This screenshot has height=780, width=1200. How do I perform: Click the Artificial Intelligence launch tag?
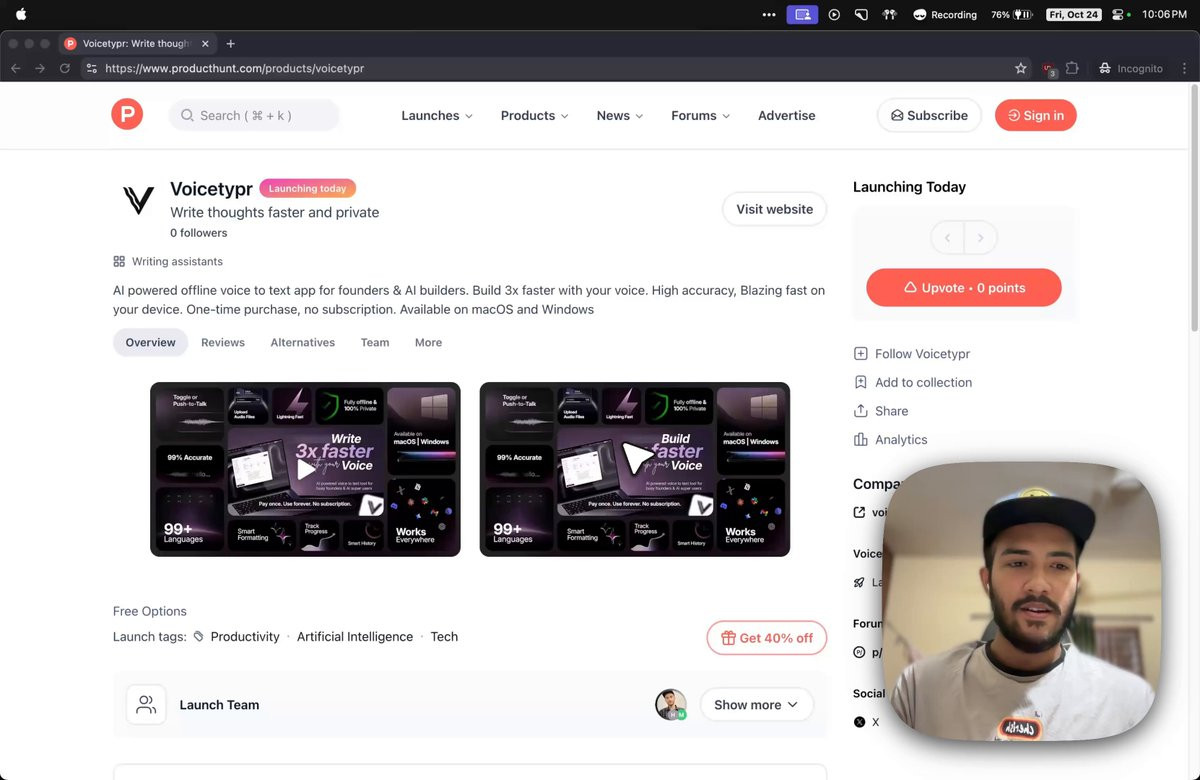[355, 636]
